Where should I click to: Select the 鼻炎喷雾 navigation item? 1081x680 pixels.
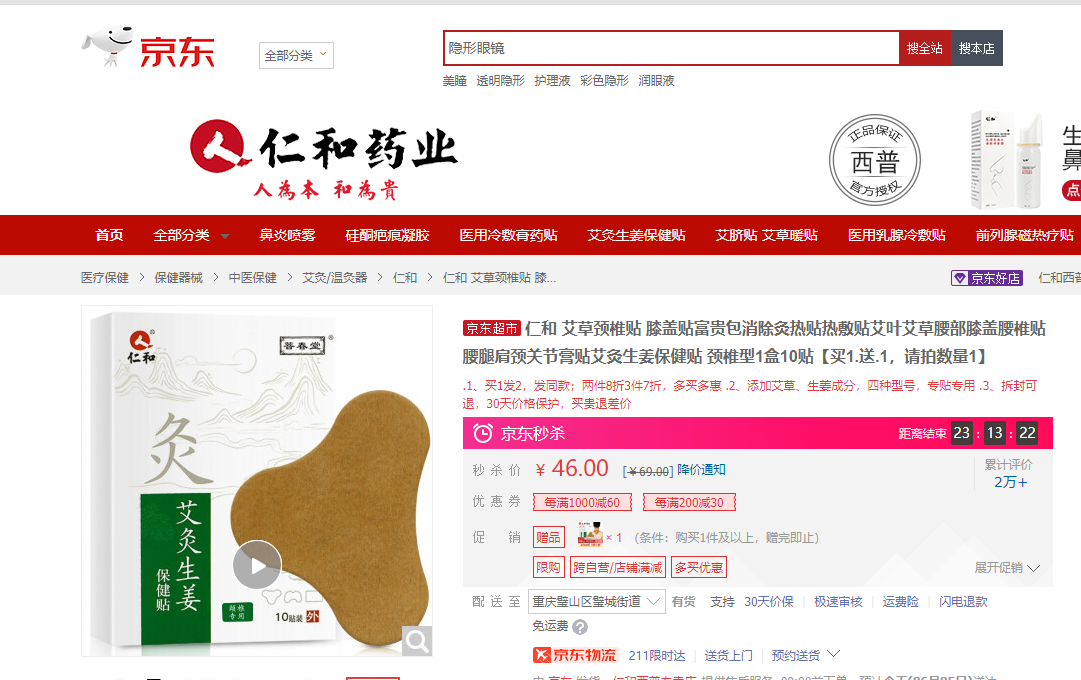coord(287,235)
